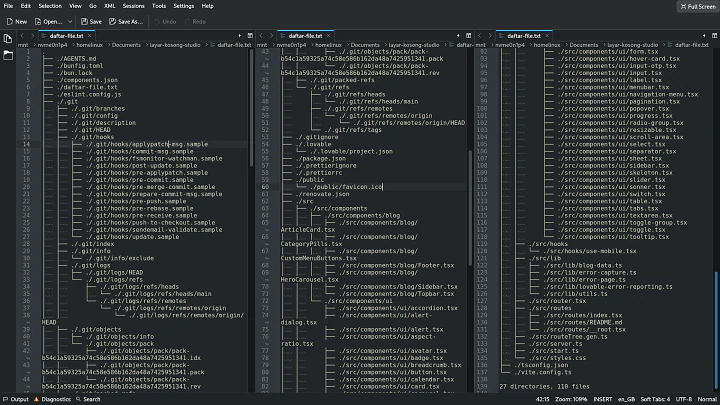
Task: Open left pane quick-open tab arrow
Action: click(x=239, y=36)
